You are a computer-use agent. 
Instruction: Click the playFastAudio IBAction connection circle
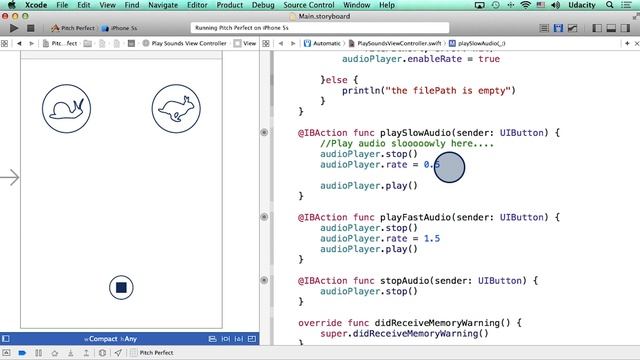(264, 217)
